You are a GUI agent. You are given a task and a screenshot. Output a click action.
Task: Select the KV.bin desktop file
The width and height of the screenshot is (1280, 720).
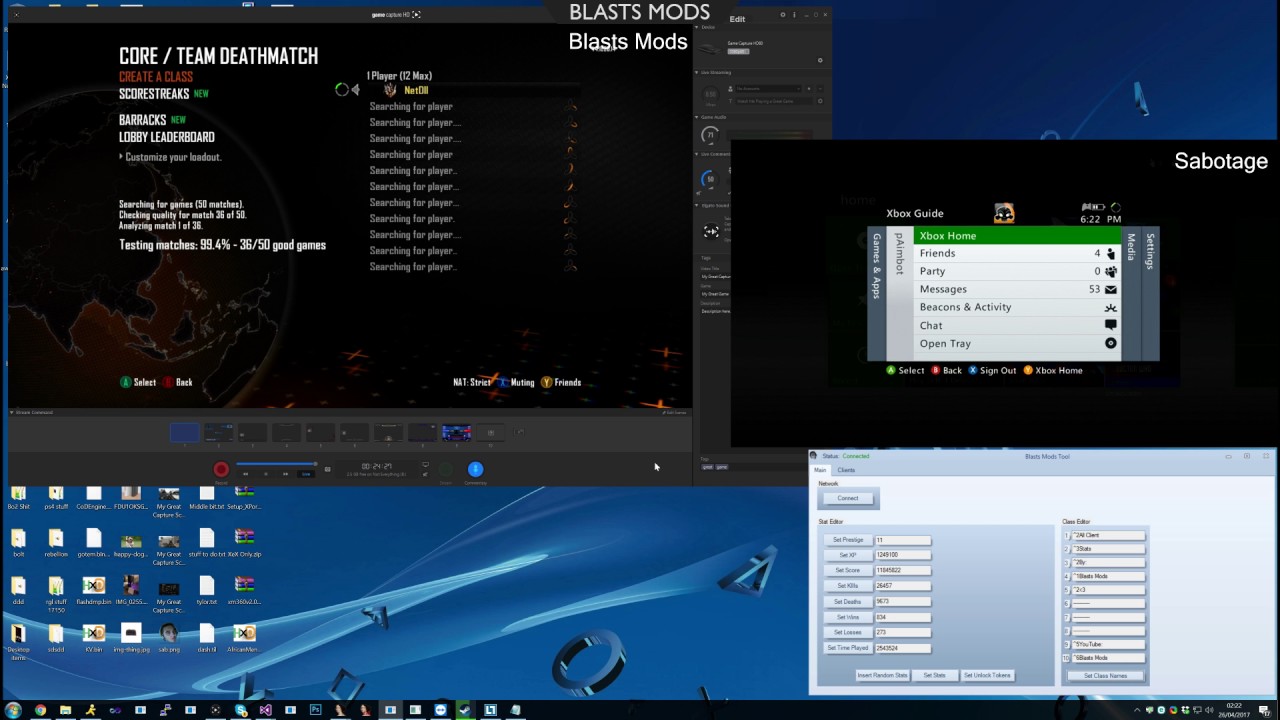coord(94,639)
